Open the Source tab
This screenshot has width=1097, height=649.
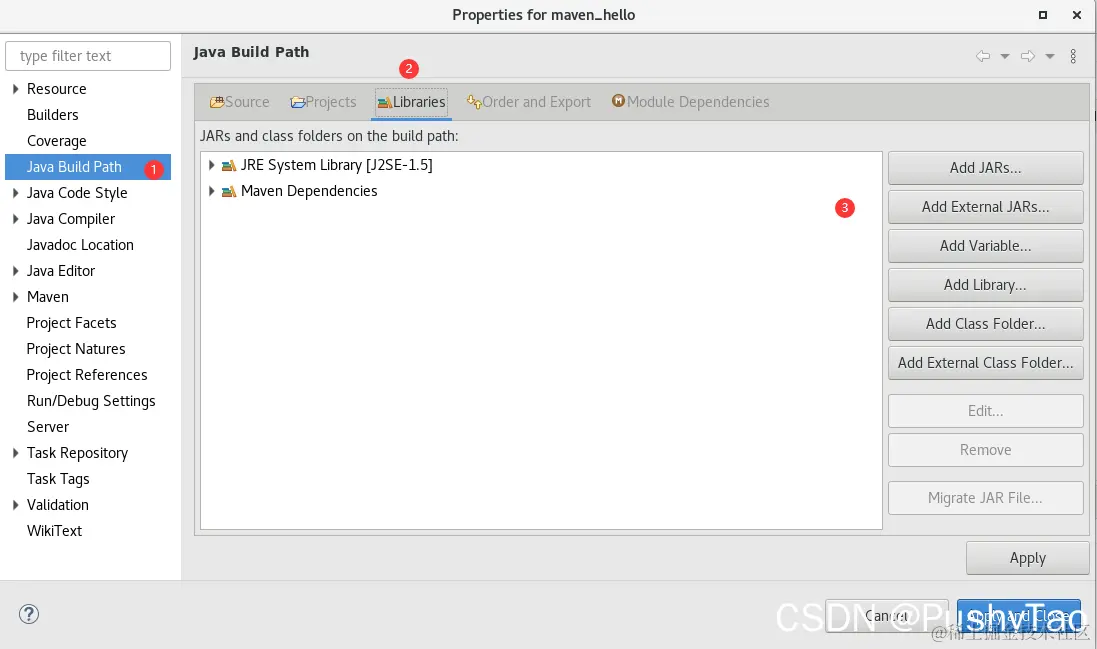(239, 102)
